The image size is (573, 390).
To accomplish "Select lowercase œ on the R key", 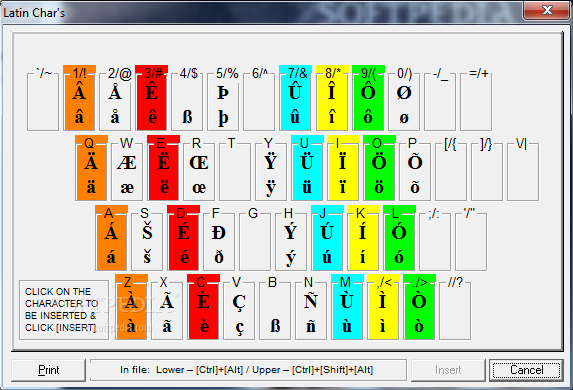I will (199, 188).
